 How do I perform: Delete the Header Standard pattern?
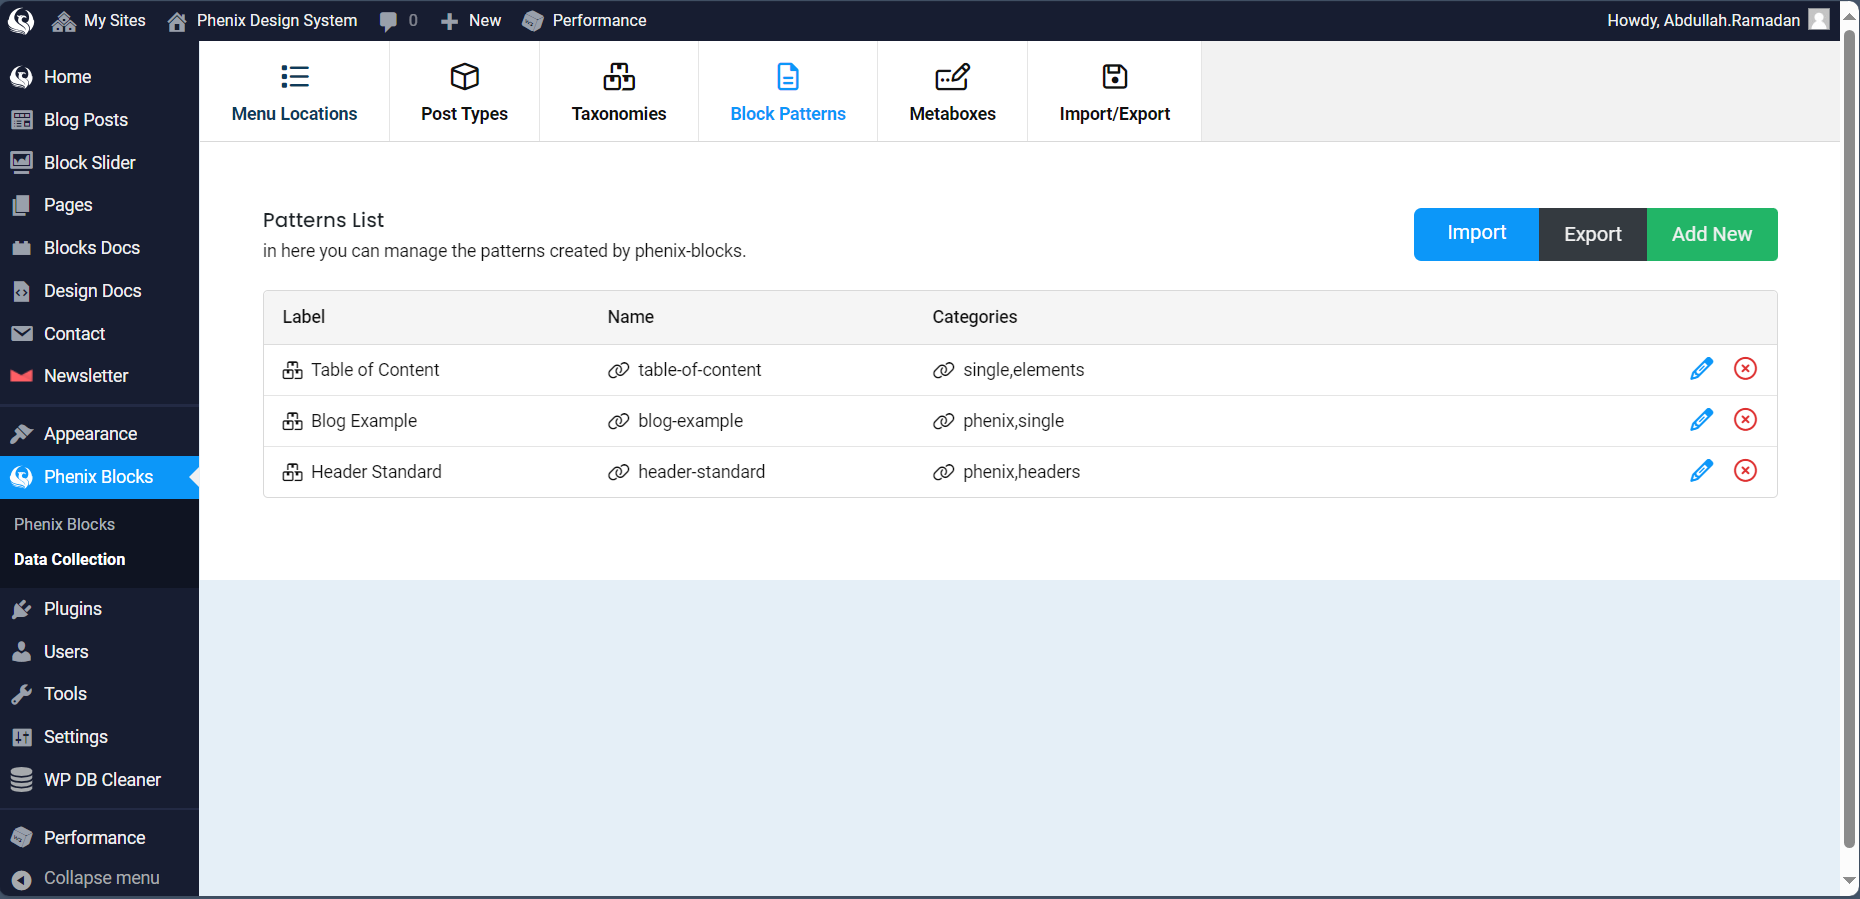tap(1745, 471)
